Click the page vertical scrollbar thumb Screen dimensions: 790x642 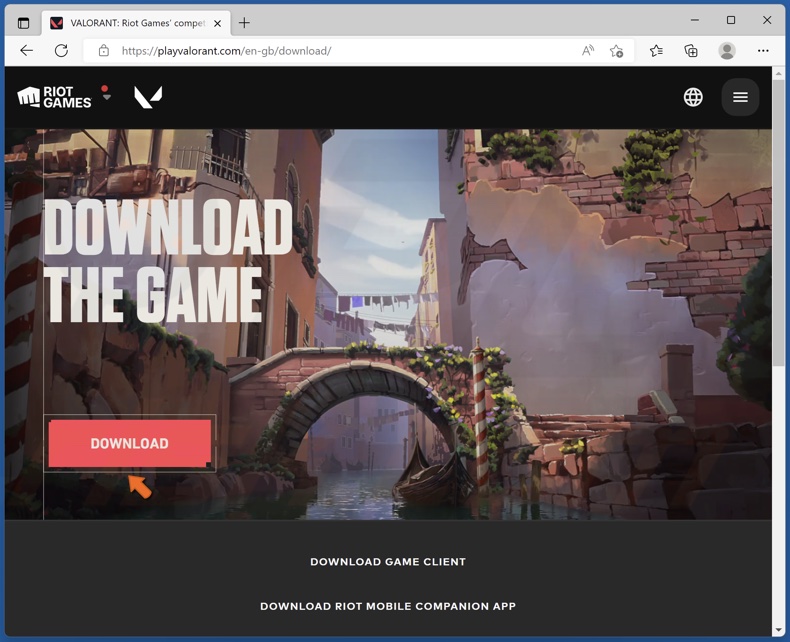(x=778, y=222)
